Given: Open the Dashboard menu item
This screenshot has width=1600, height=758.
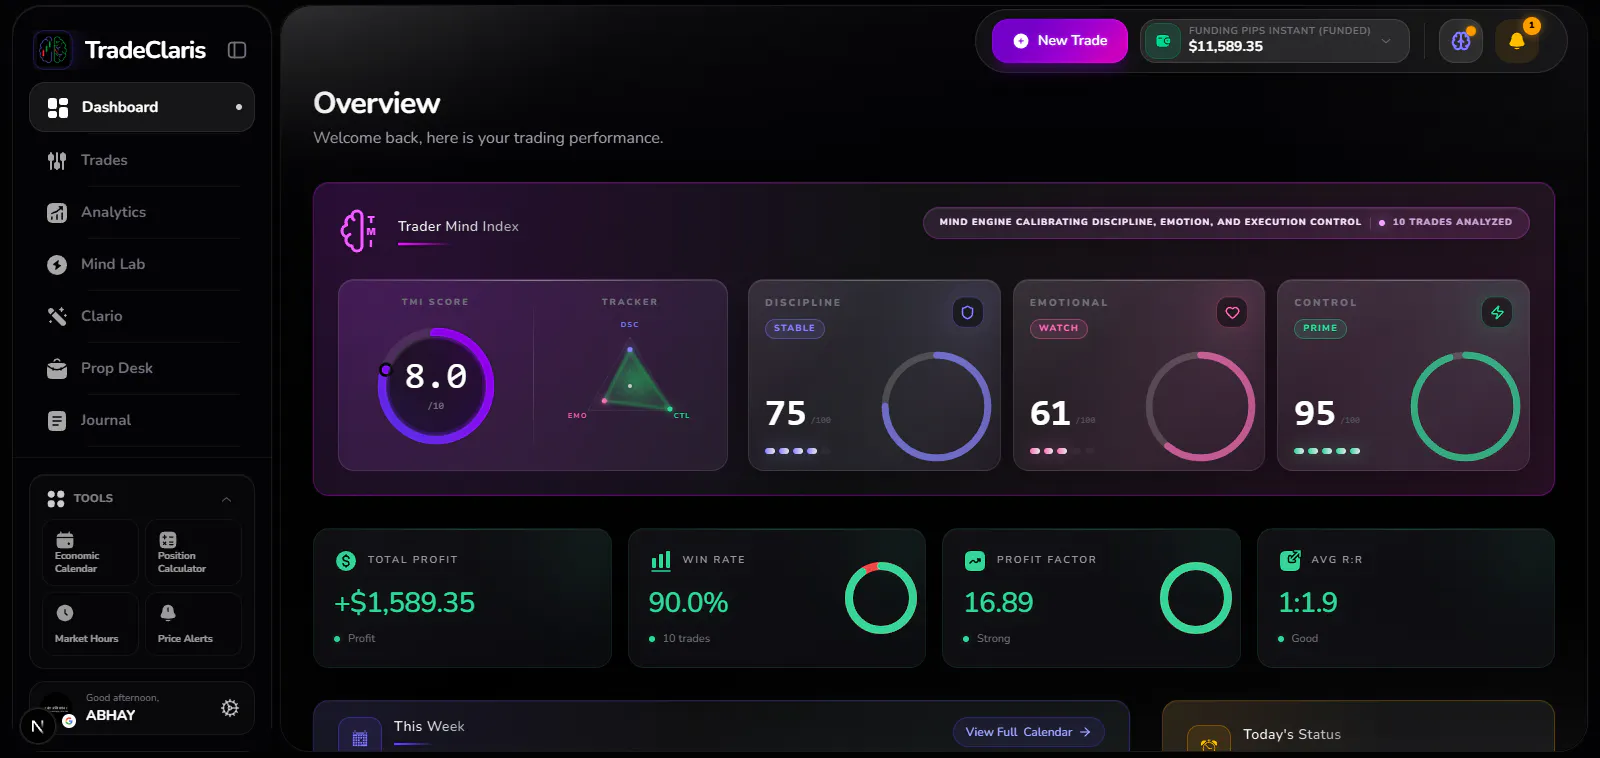Looking at the screenshot, I should click(142, 107).
